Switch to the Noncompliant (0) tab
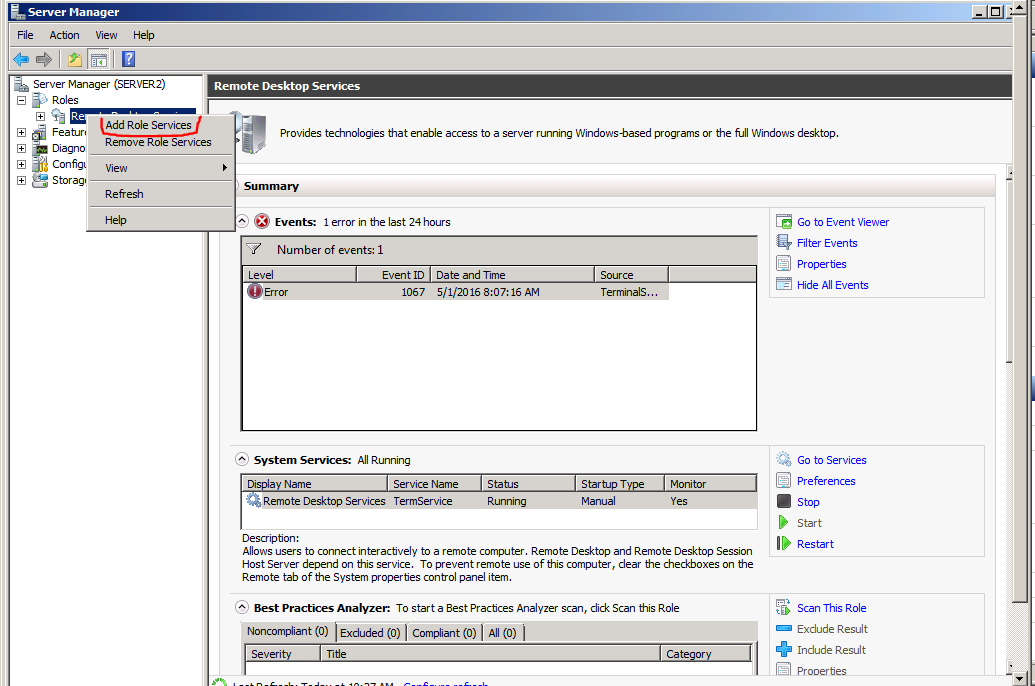This screenshot has width=1035, height=686. coord(288,631)
